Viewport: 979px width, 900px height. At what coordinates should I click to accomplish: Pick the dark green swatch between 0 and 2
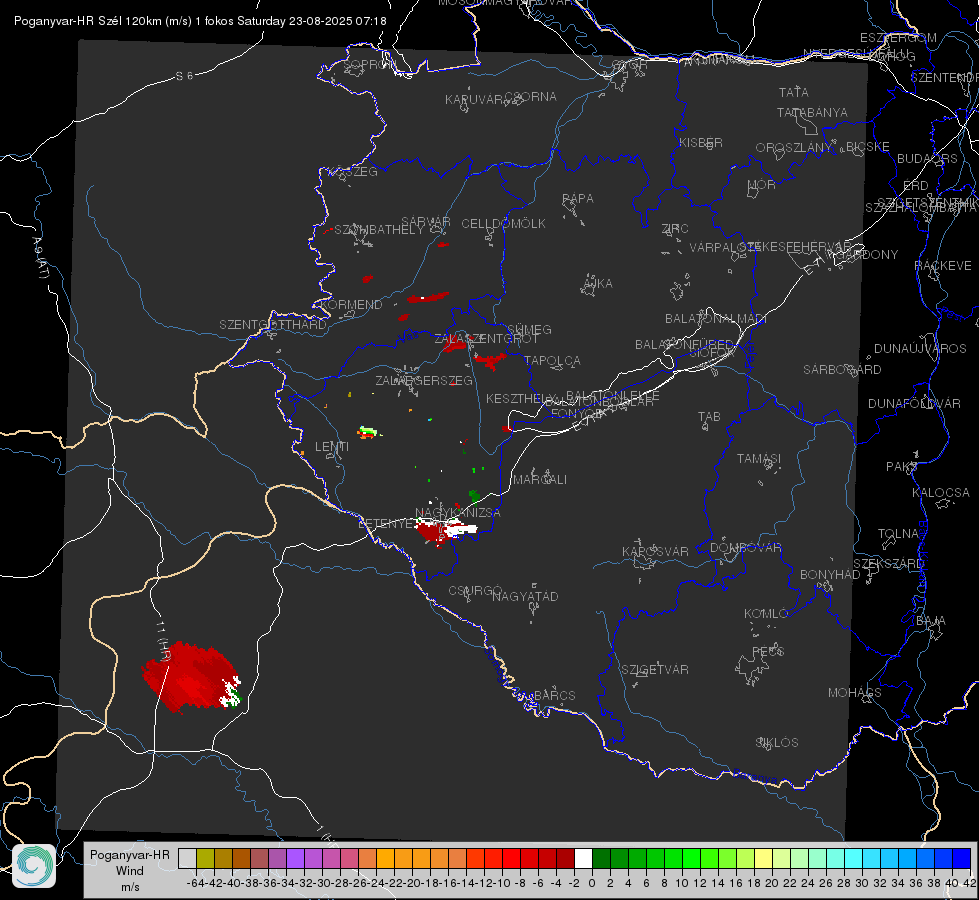(x=601, y=858)
